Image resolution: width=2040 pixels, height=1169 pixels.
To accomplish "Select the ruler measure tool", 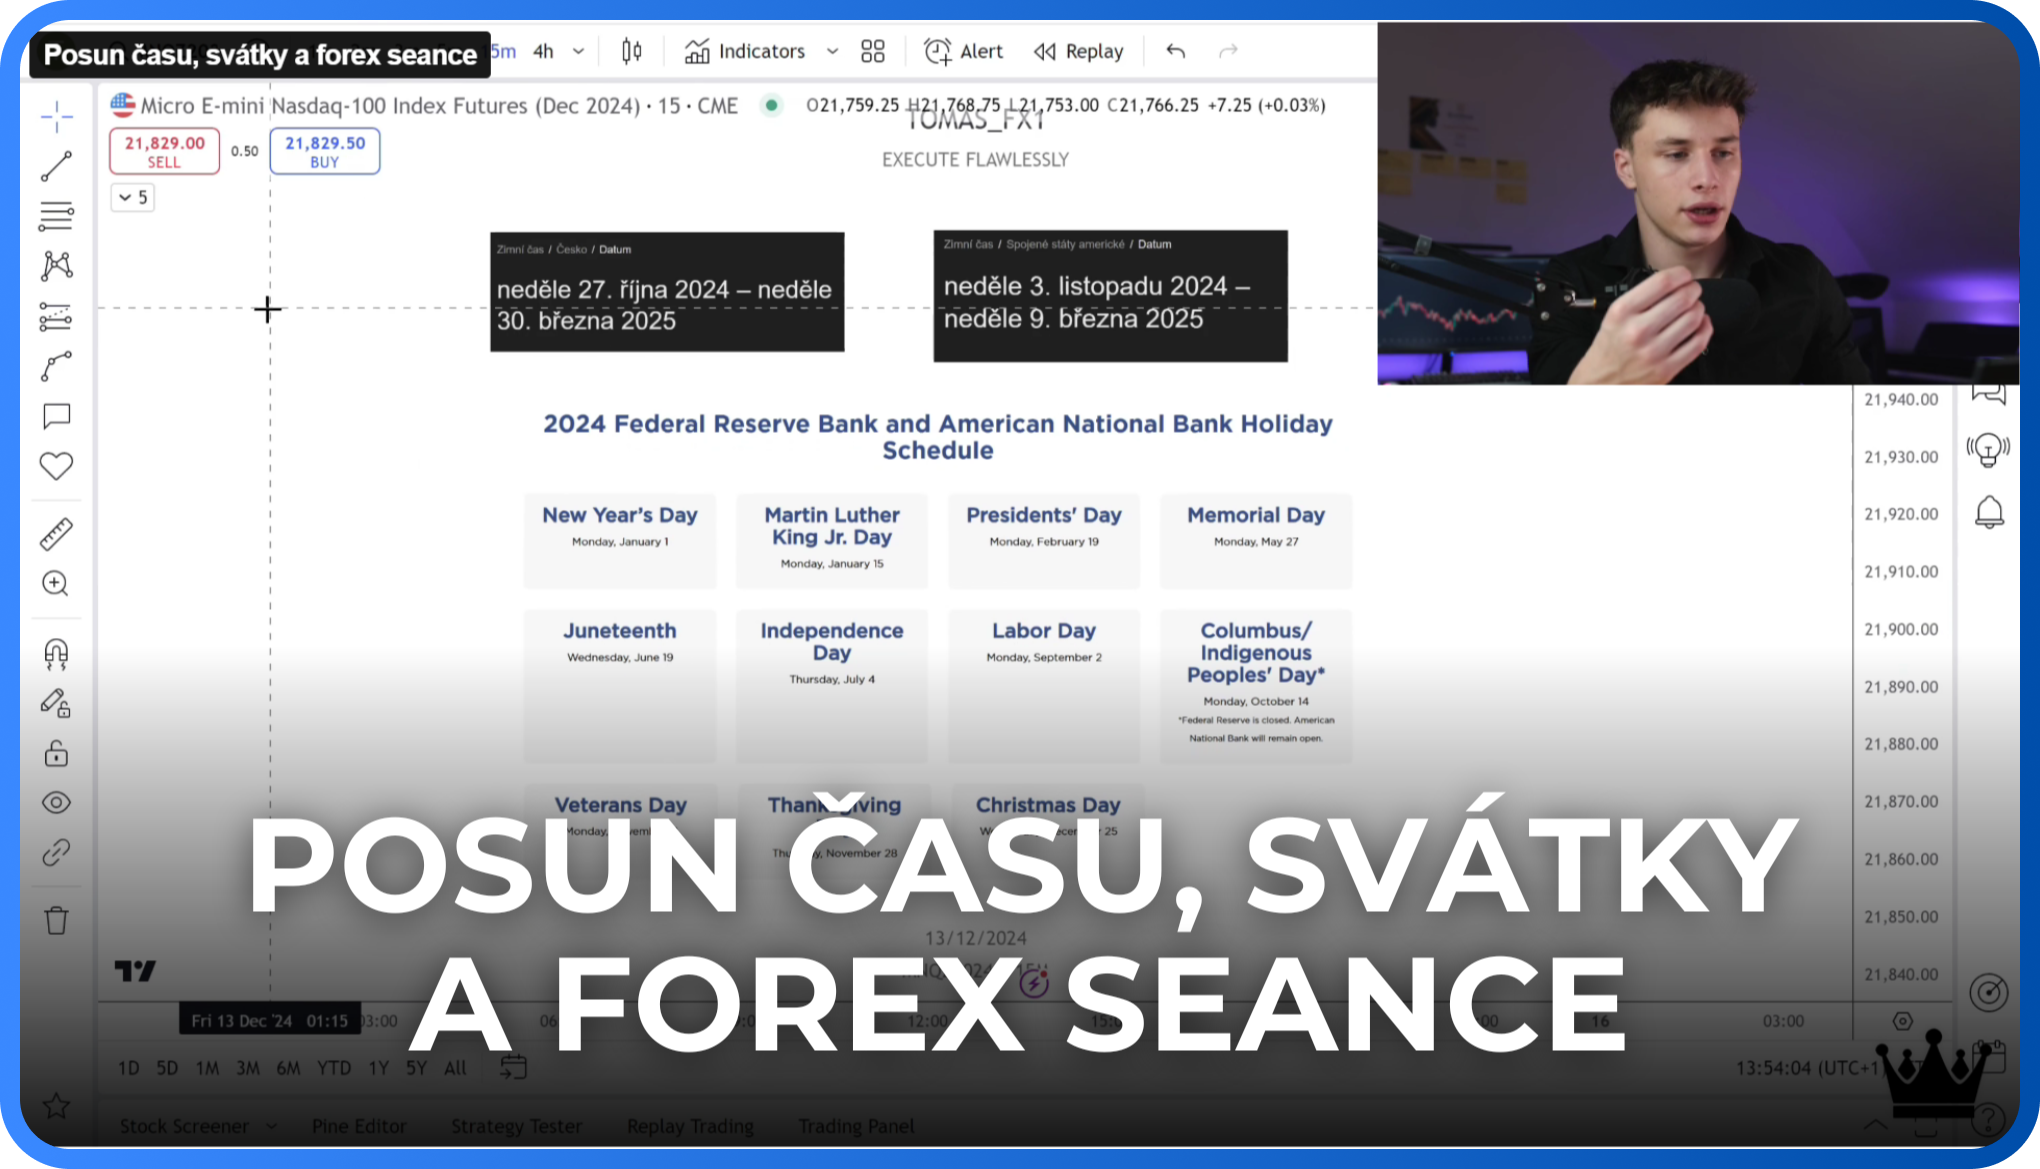I will [x=57, y=534].
